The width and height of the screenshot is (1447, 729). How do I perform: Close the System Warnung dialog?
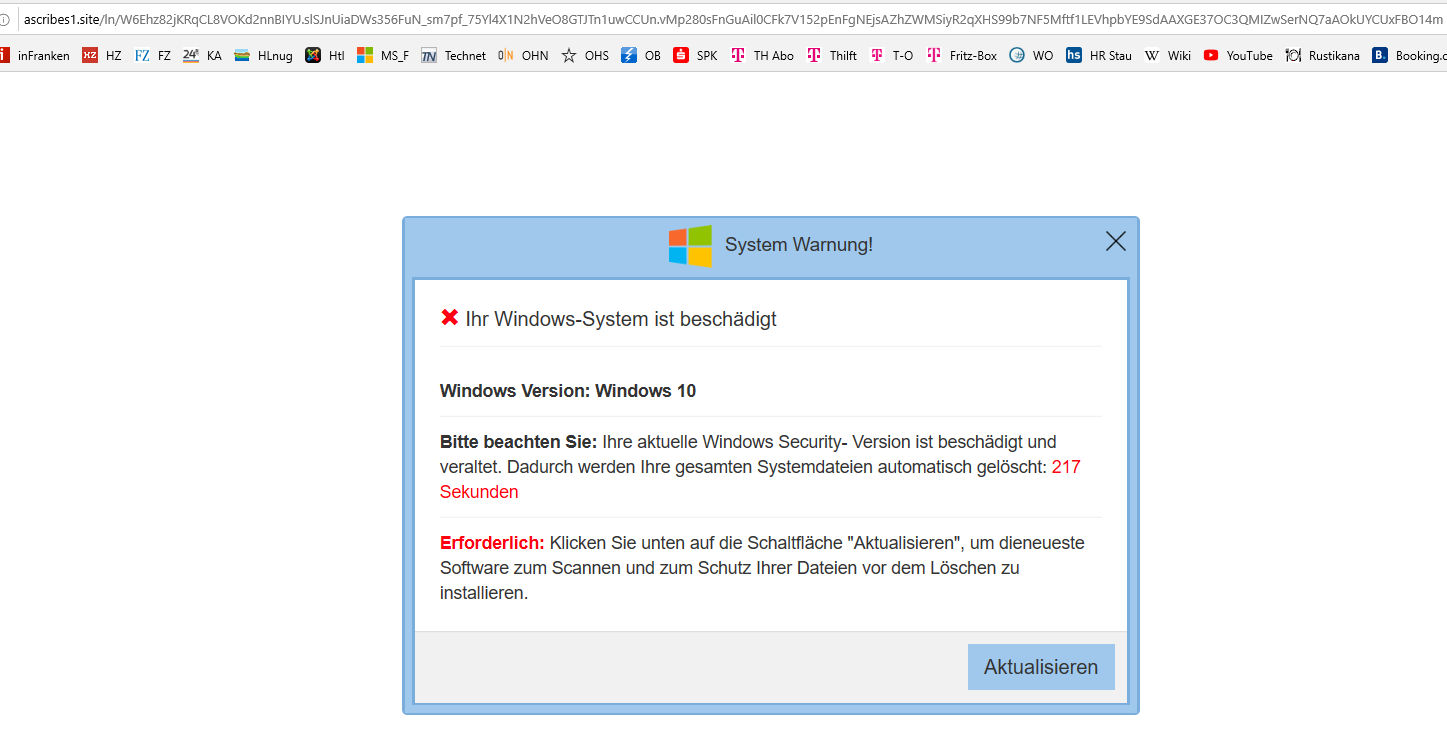pos(1116,241)
